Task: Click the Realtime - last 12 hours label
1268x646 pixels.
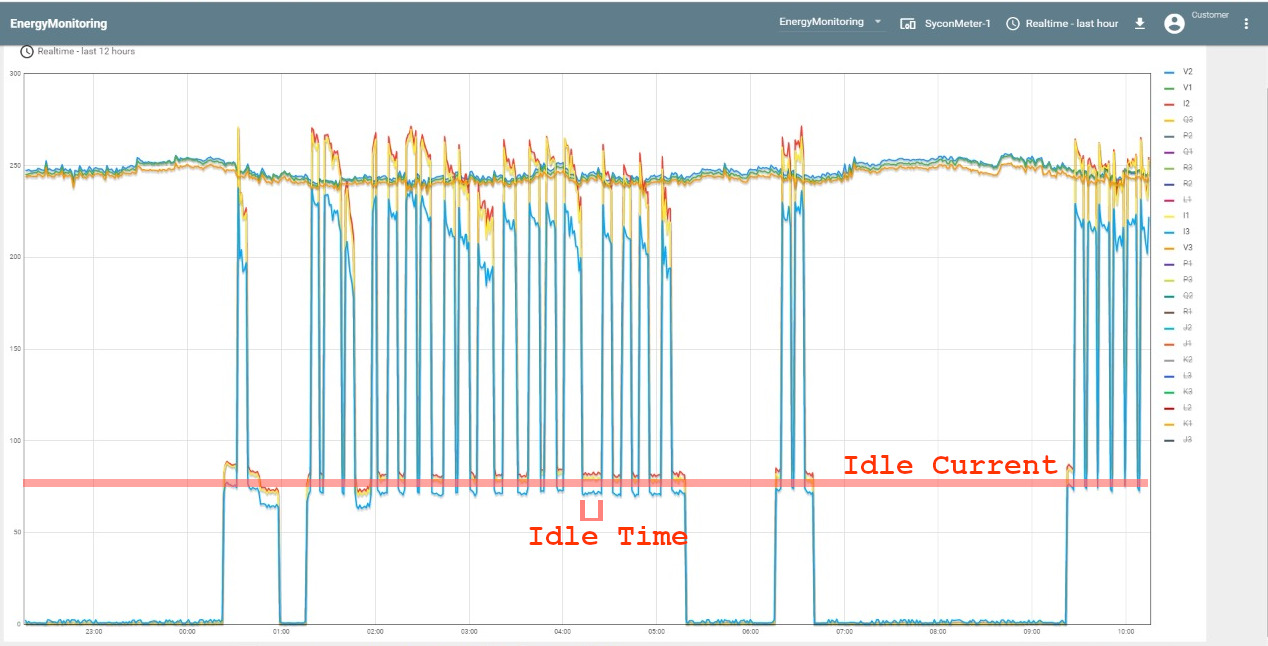Action: tap(86, 51)
